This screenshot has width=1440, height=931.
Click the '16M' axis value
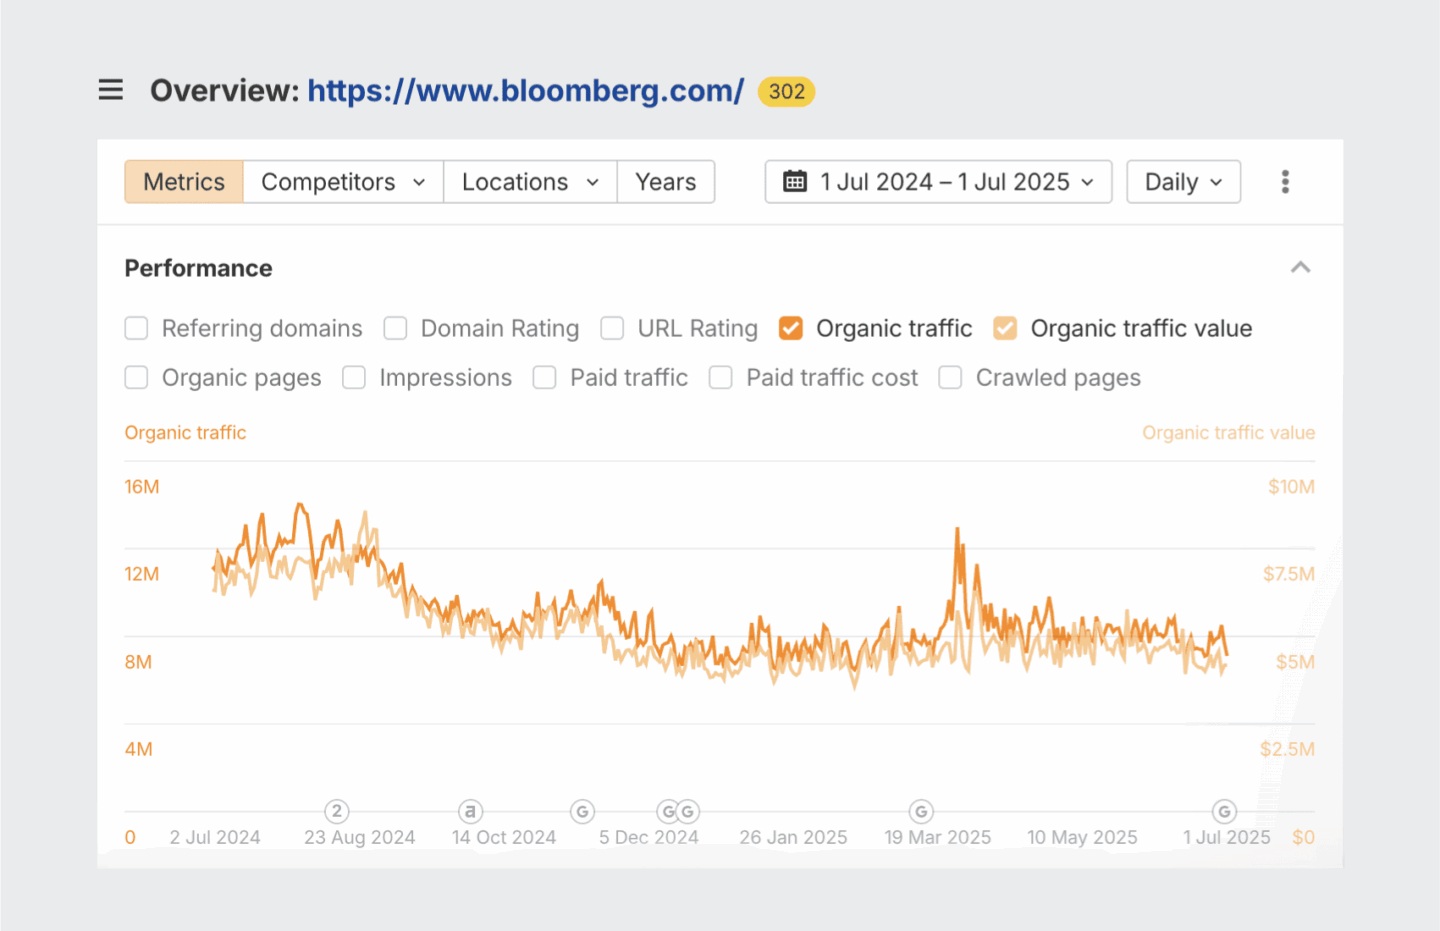tap(142, 487)
